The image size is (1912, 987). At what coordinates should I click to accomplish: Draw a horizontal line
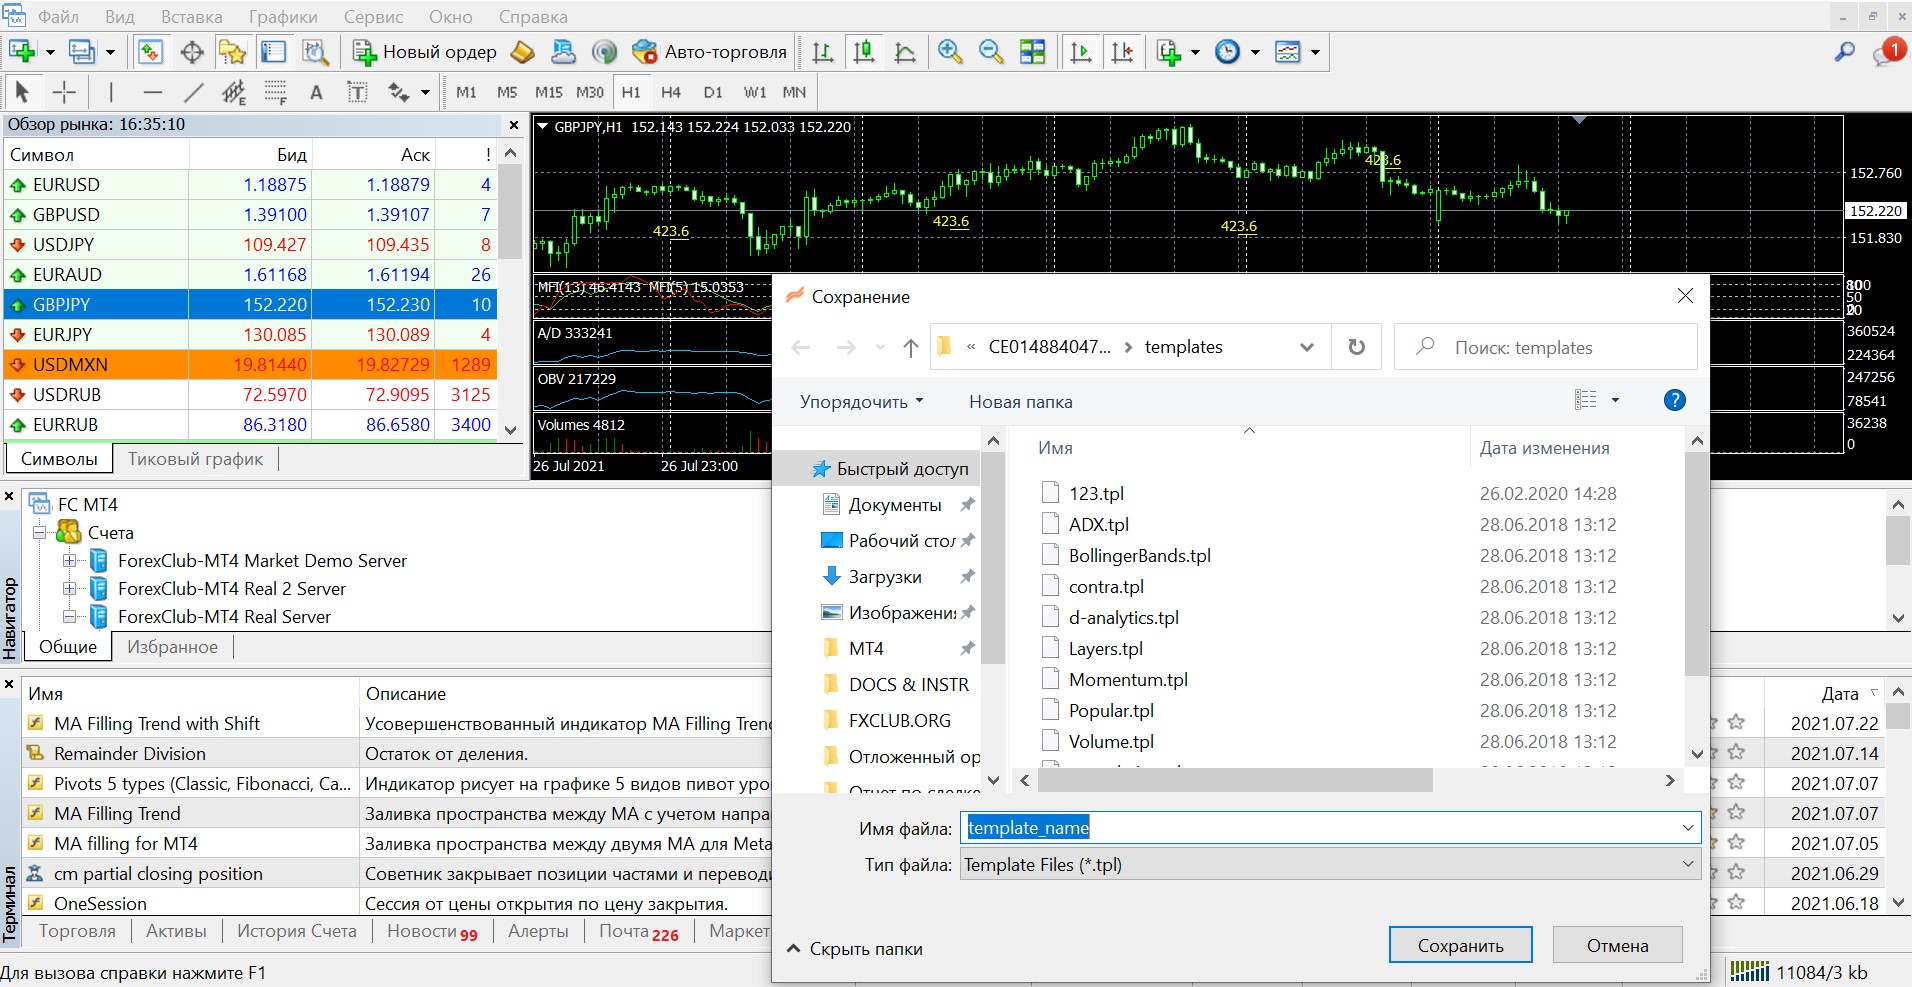[152, 92]
